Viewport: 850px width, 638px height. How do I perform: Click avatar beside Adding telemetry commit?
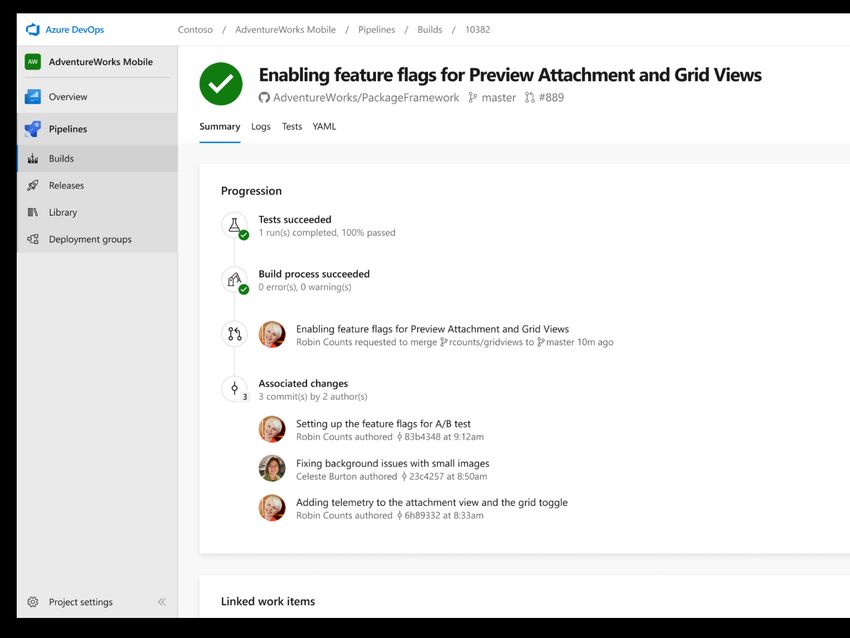coord(272,507)
